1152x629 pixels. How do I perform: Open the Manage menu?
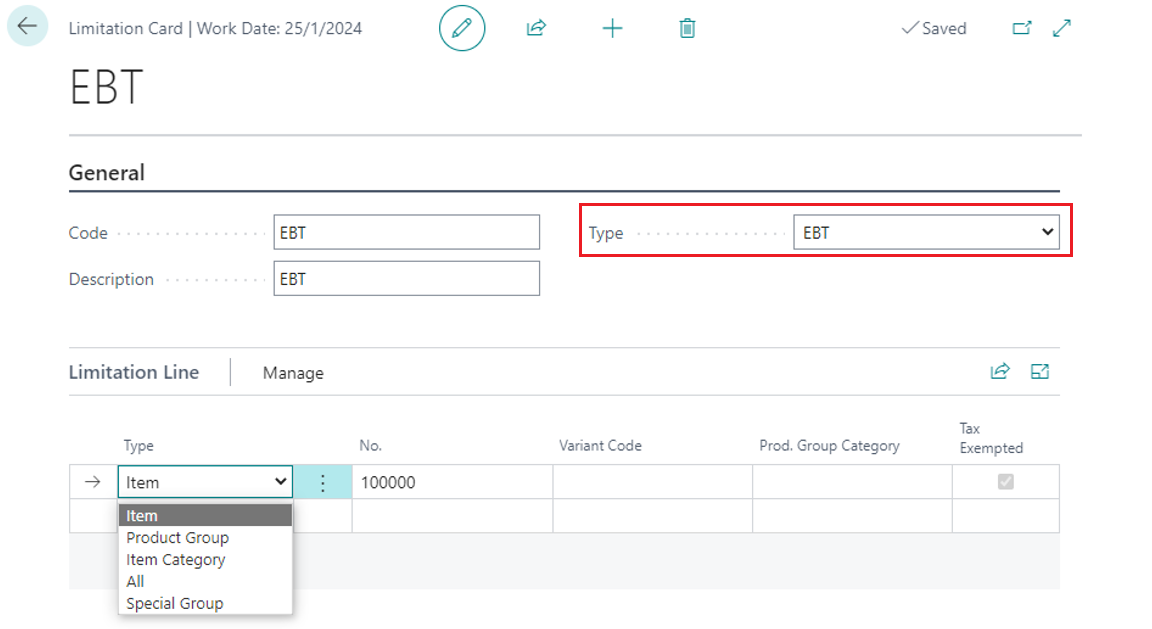[x=293, y=373]
